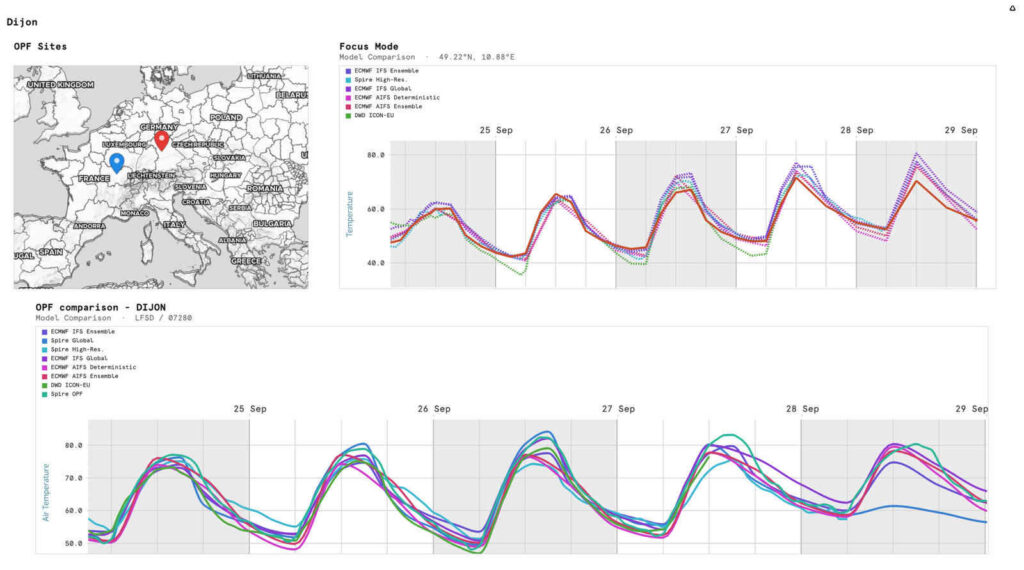Click the Temperature axis label in Focus Mode

coord(349,214)
